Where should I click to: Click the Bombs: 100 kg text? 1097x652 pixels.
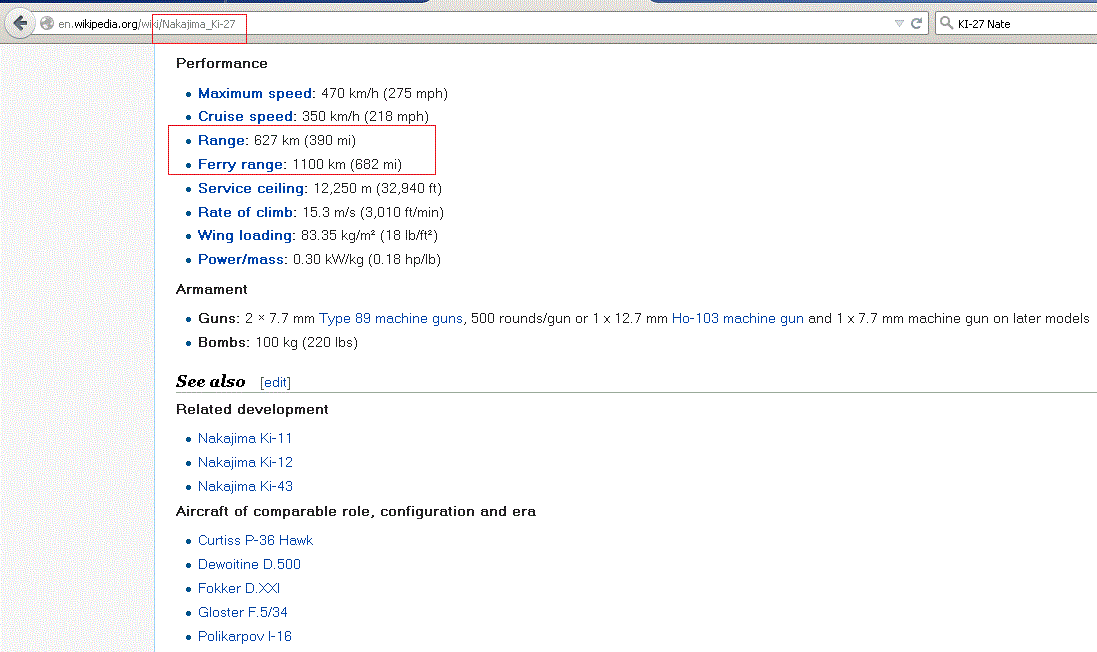(278, 343)
